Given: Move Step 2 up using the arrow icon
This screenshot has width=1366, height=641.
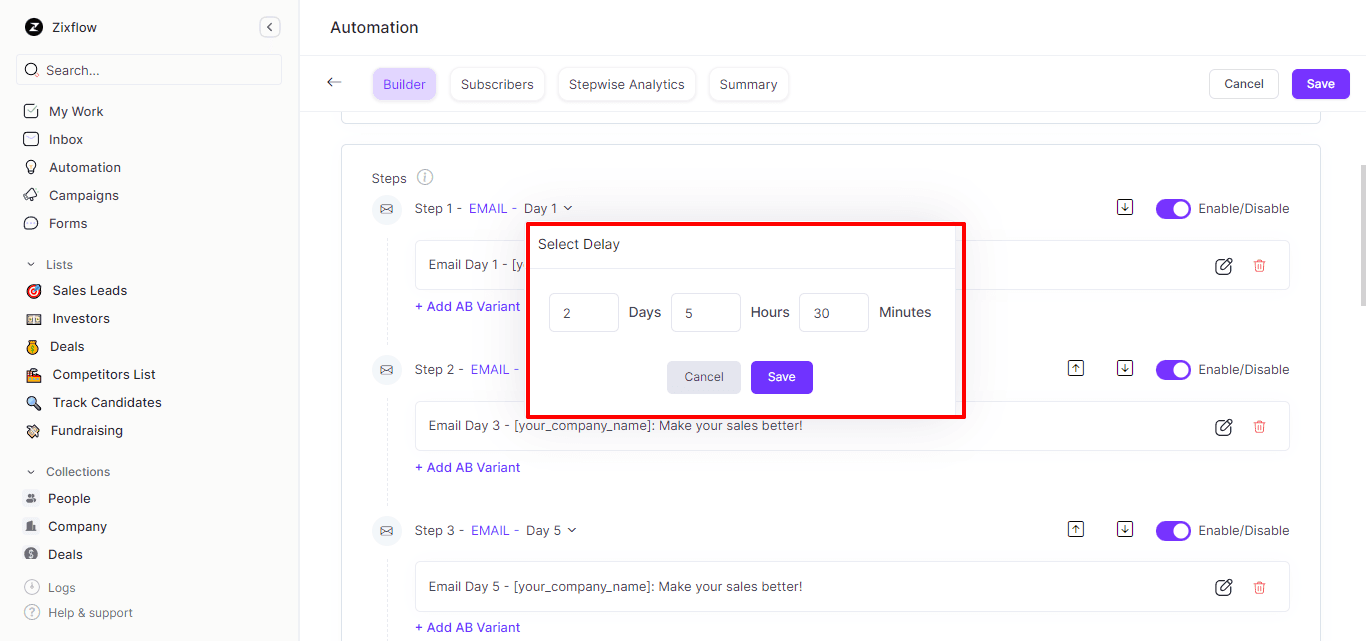Looking at the screenshot, I should (1076, 368).
